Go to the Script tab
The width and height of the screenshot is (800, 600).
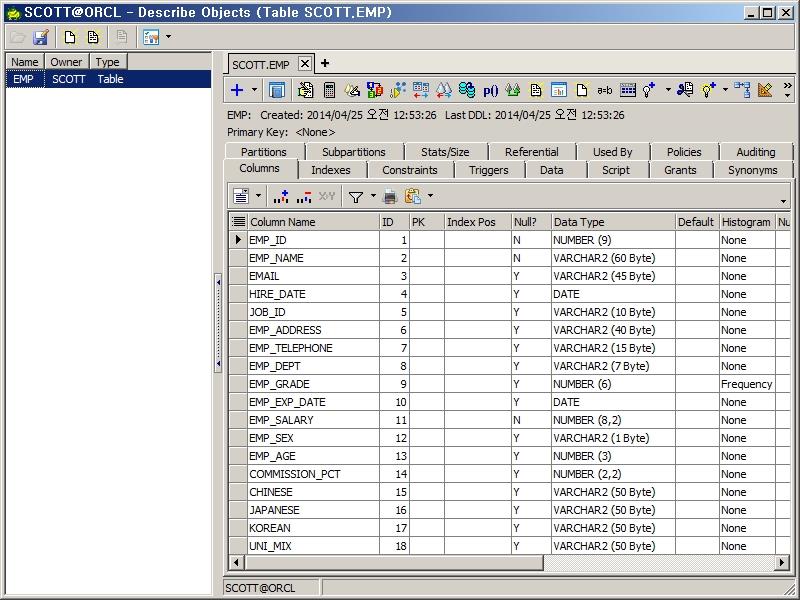coord(615,170)
